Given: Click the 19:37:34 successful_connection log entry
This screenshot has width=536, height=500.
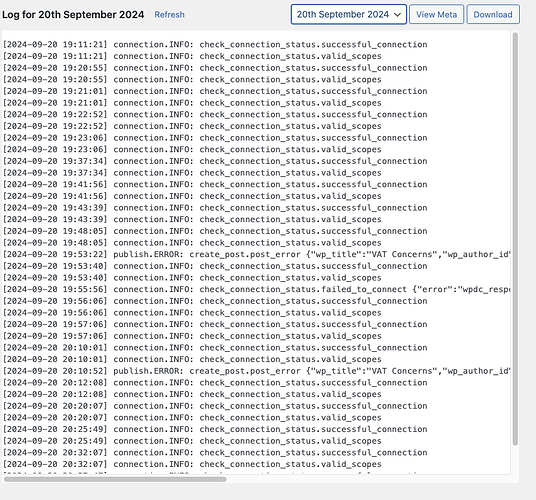Looking at the screenshot, I should click(x=215, y=161).
